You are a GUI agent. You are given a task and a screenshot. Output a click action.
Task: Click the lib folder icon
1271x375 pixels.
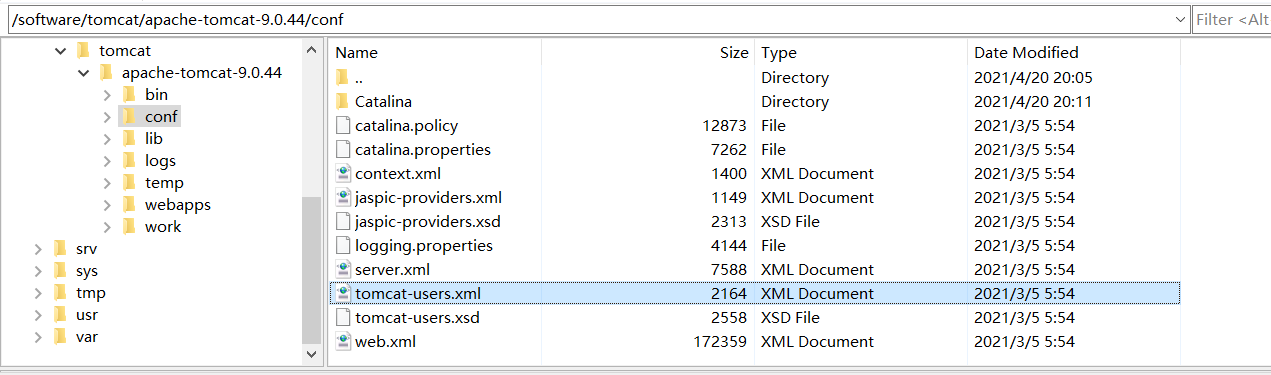click(128, 139)
